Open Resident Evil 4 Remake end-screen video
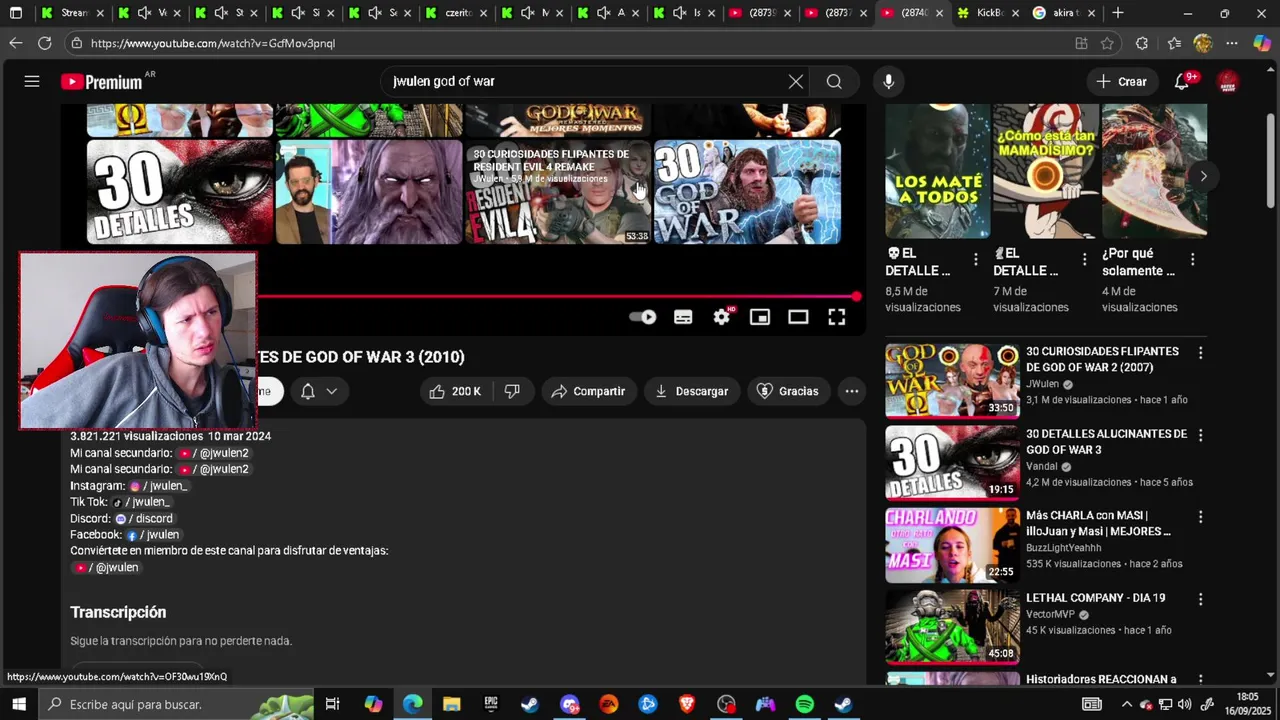Screen dimensions: 1280x720 558,192
